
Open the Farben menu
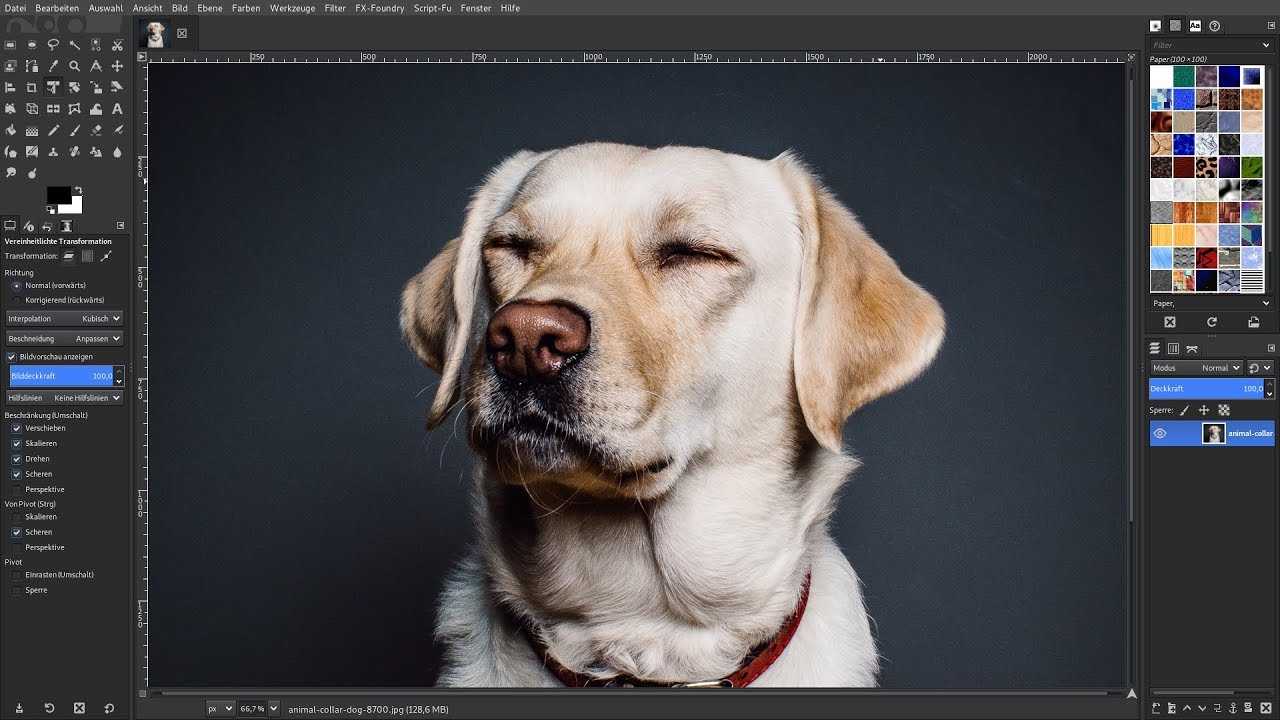point(246,8)
